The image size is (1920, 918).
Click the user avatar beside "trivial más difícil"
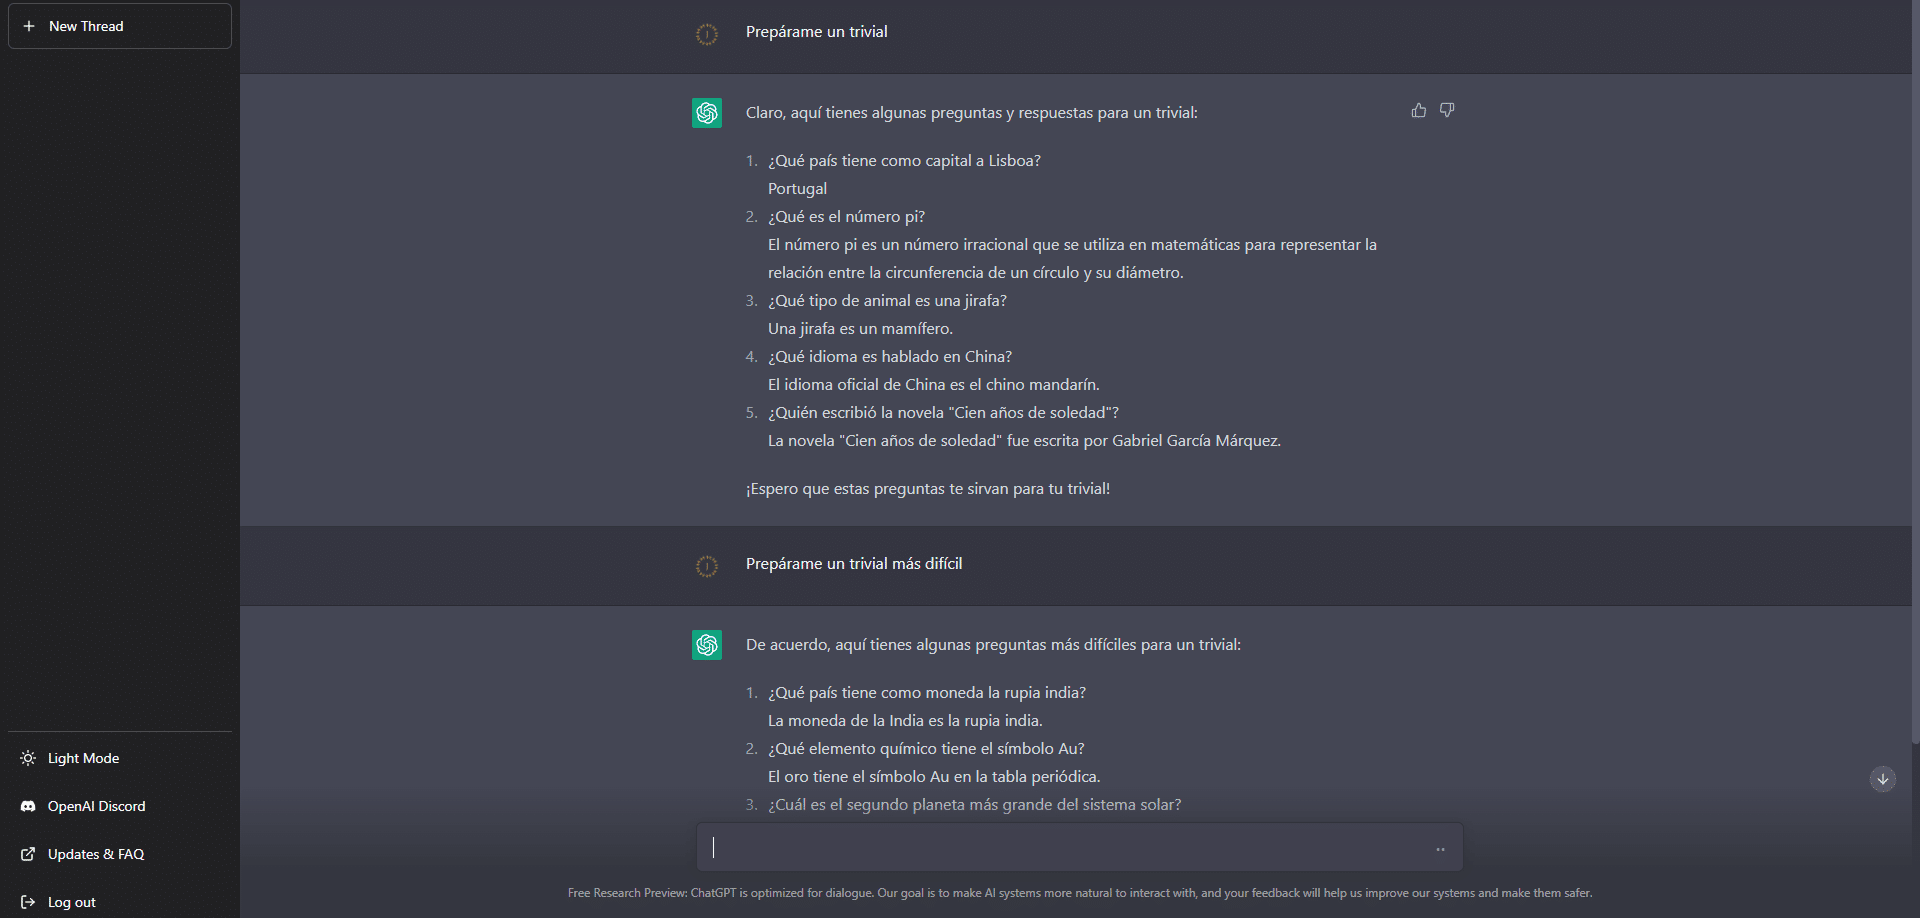(x=707, y=567)
